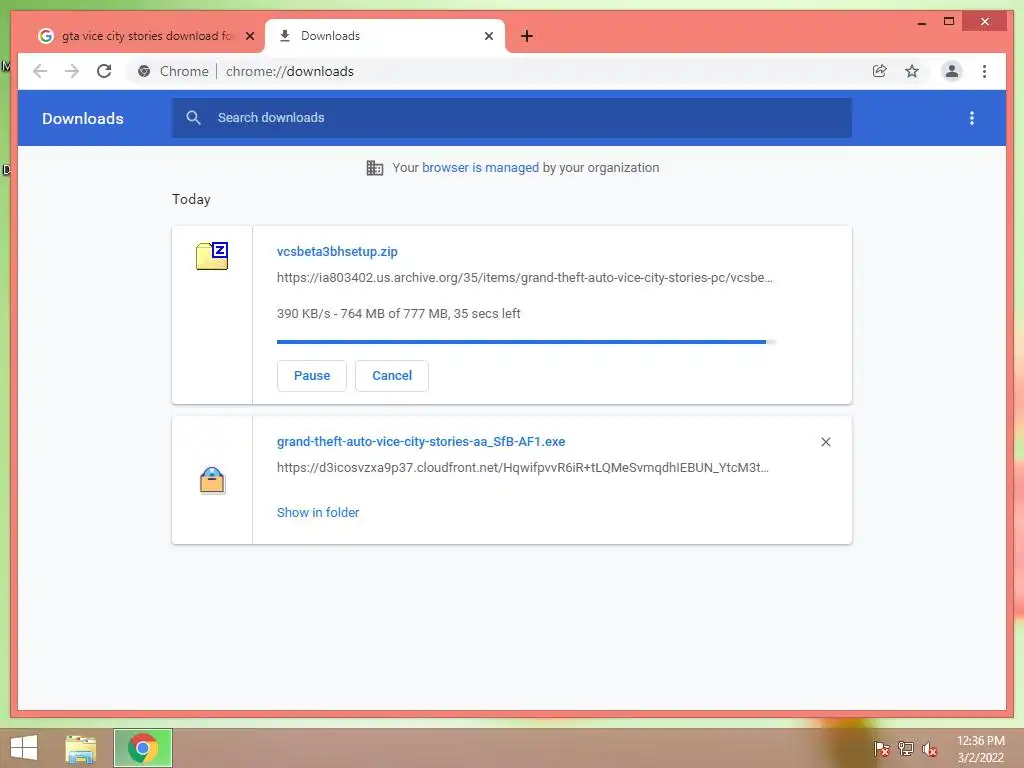Click the 'Today' date heading
This screenshot has width=1024, height=768.
[x=191, y=199]
